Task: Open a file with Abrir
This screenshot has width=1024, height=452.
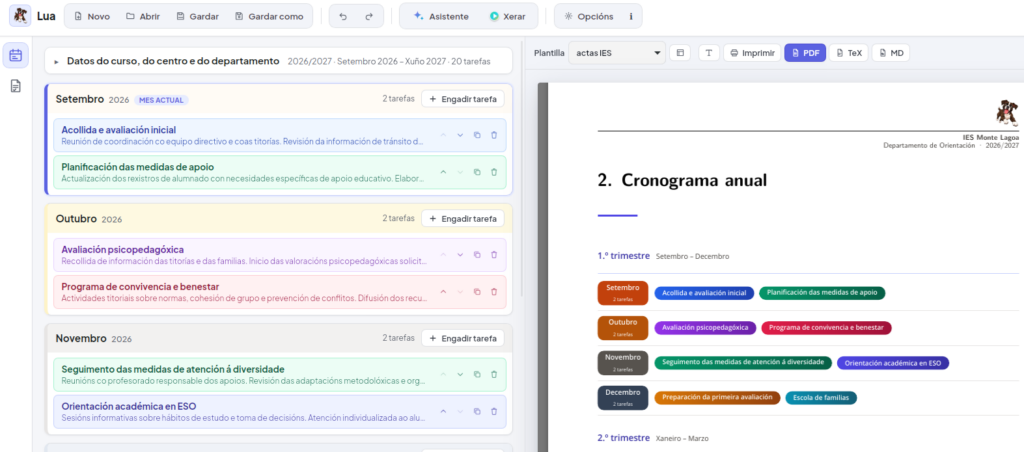Action: click(143, 16)
